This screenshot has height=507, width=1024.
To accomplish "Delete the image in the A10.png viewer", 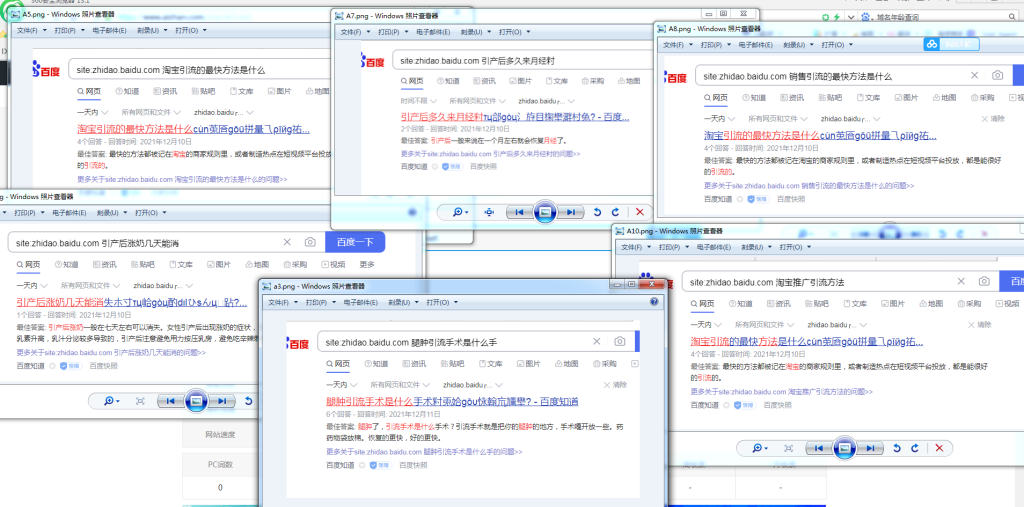I will click(x=938, y=448).
